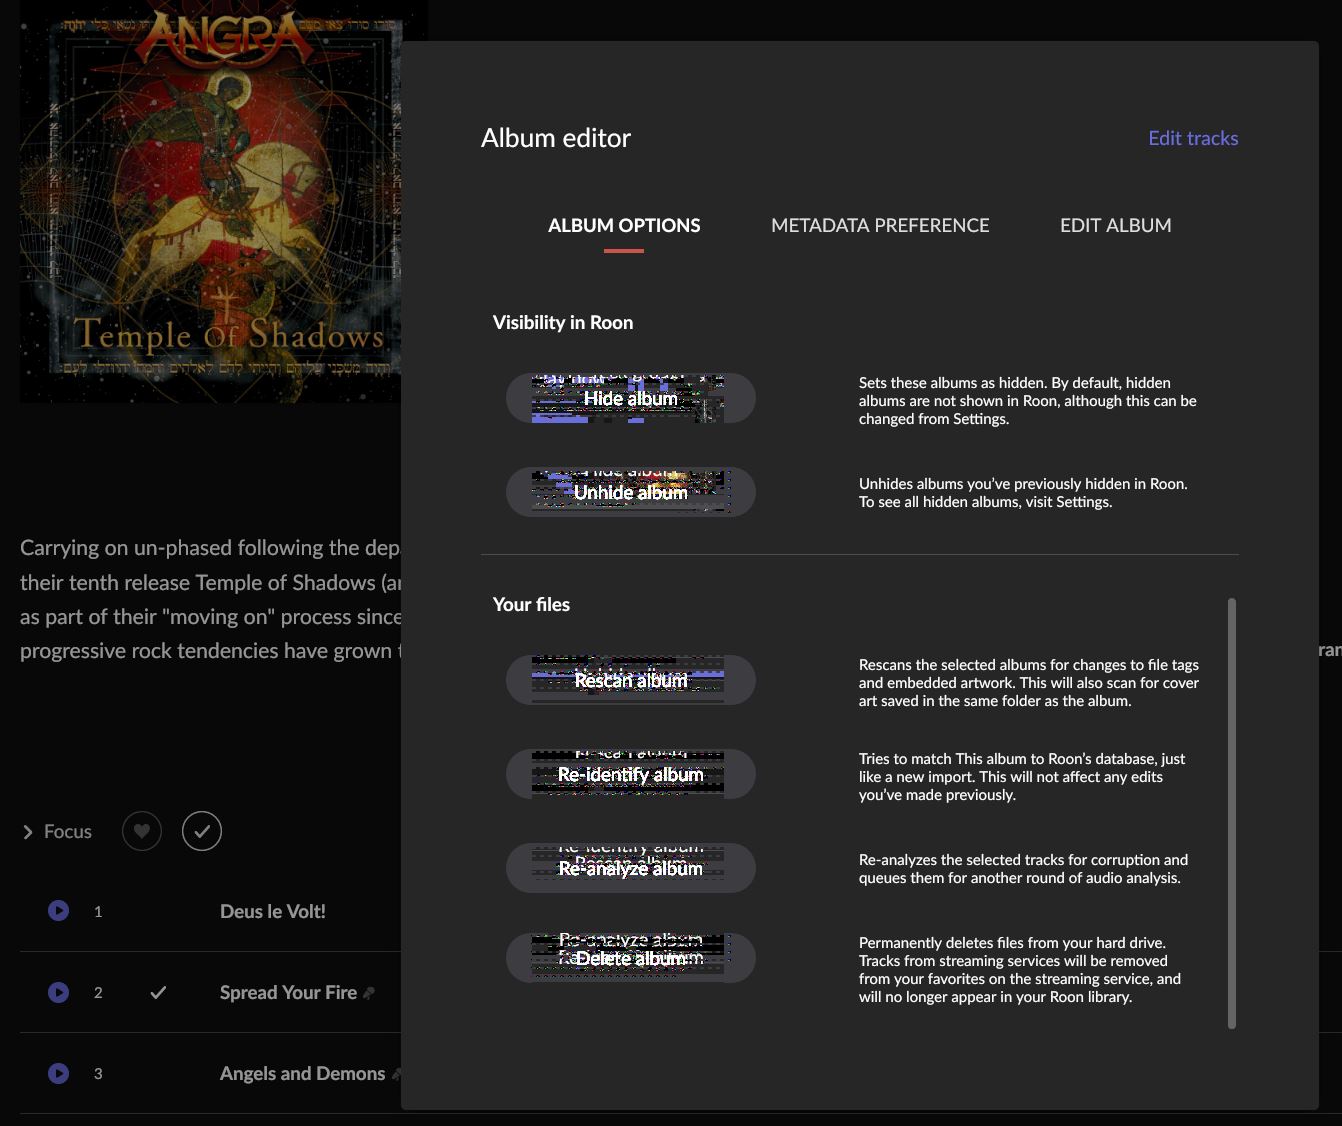This screenshot has width=1342, height=1126.
Task: Toggle the round checkmark filter icon
Action: tap(202, 831)
